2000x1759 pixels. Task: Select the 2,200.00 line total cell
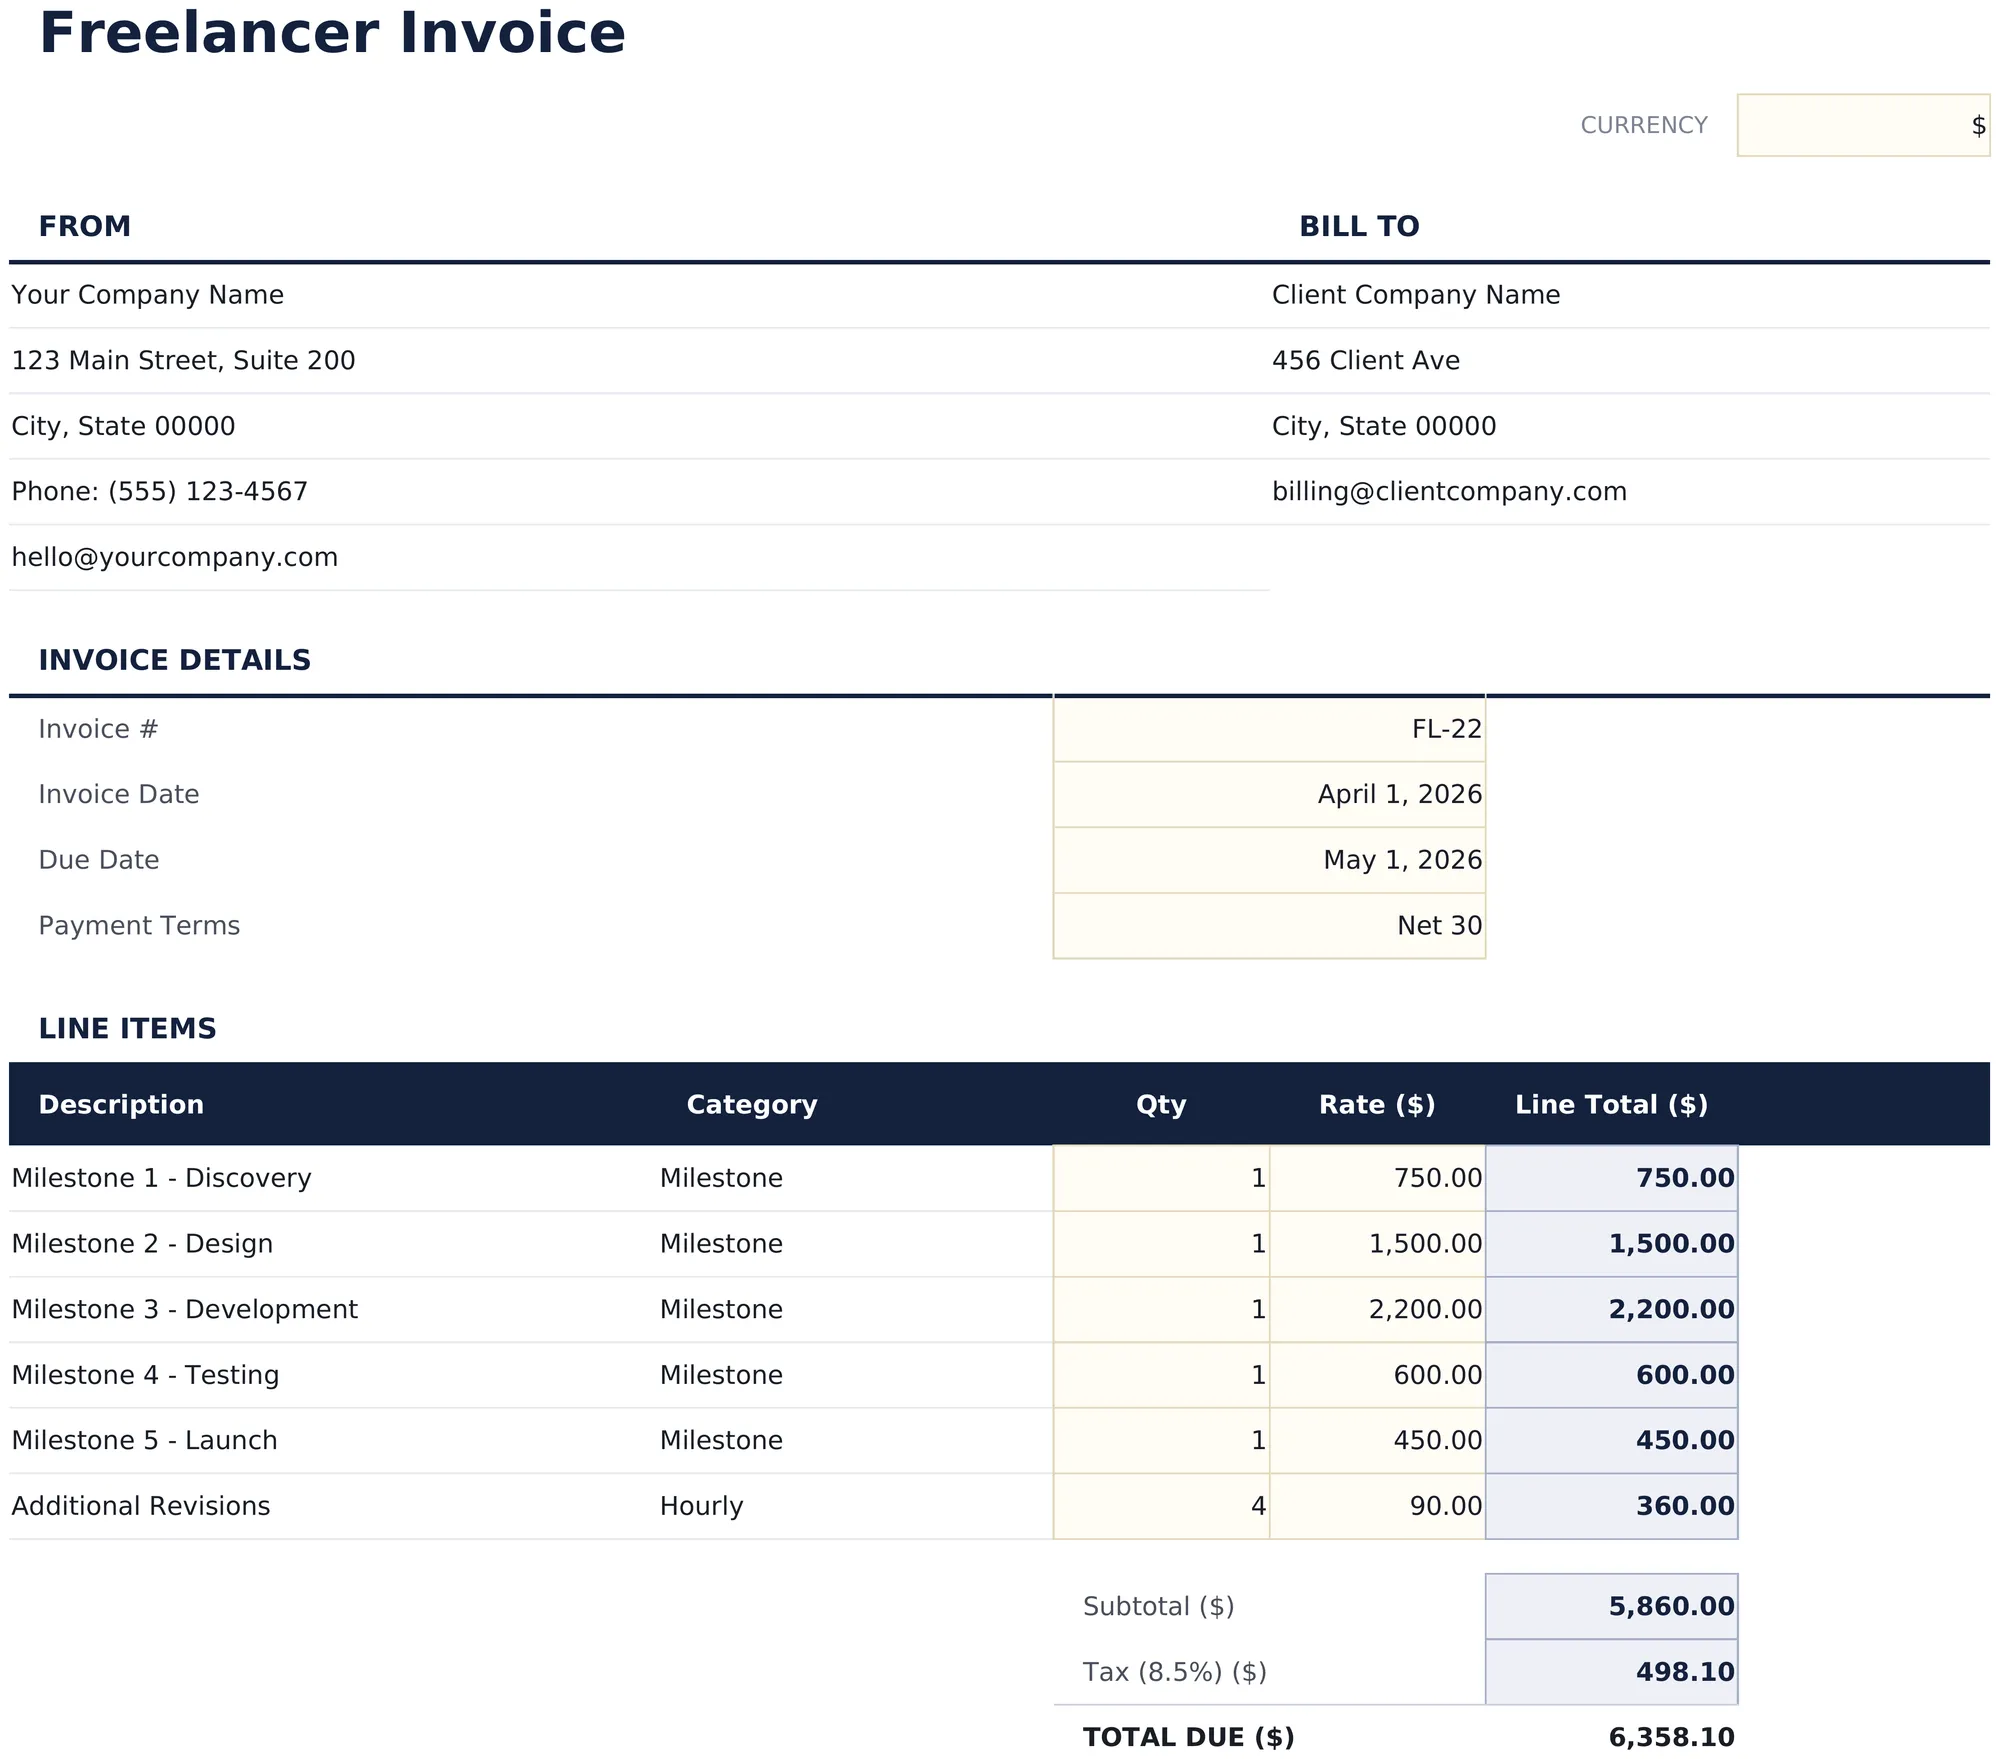coord(1611,1309)
